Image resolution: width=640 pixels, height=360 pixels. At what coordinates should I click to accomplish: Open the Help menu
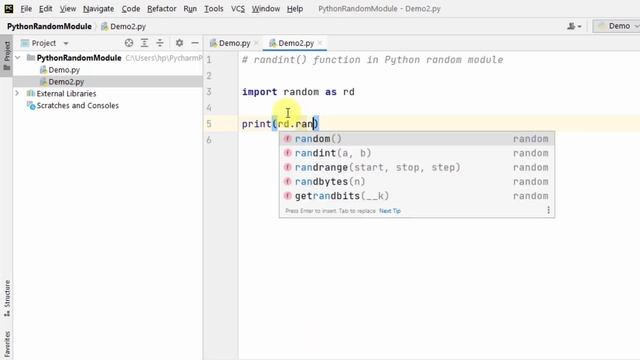pos(294,9)
